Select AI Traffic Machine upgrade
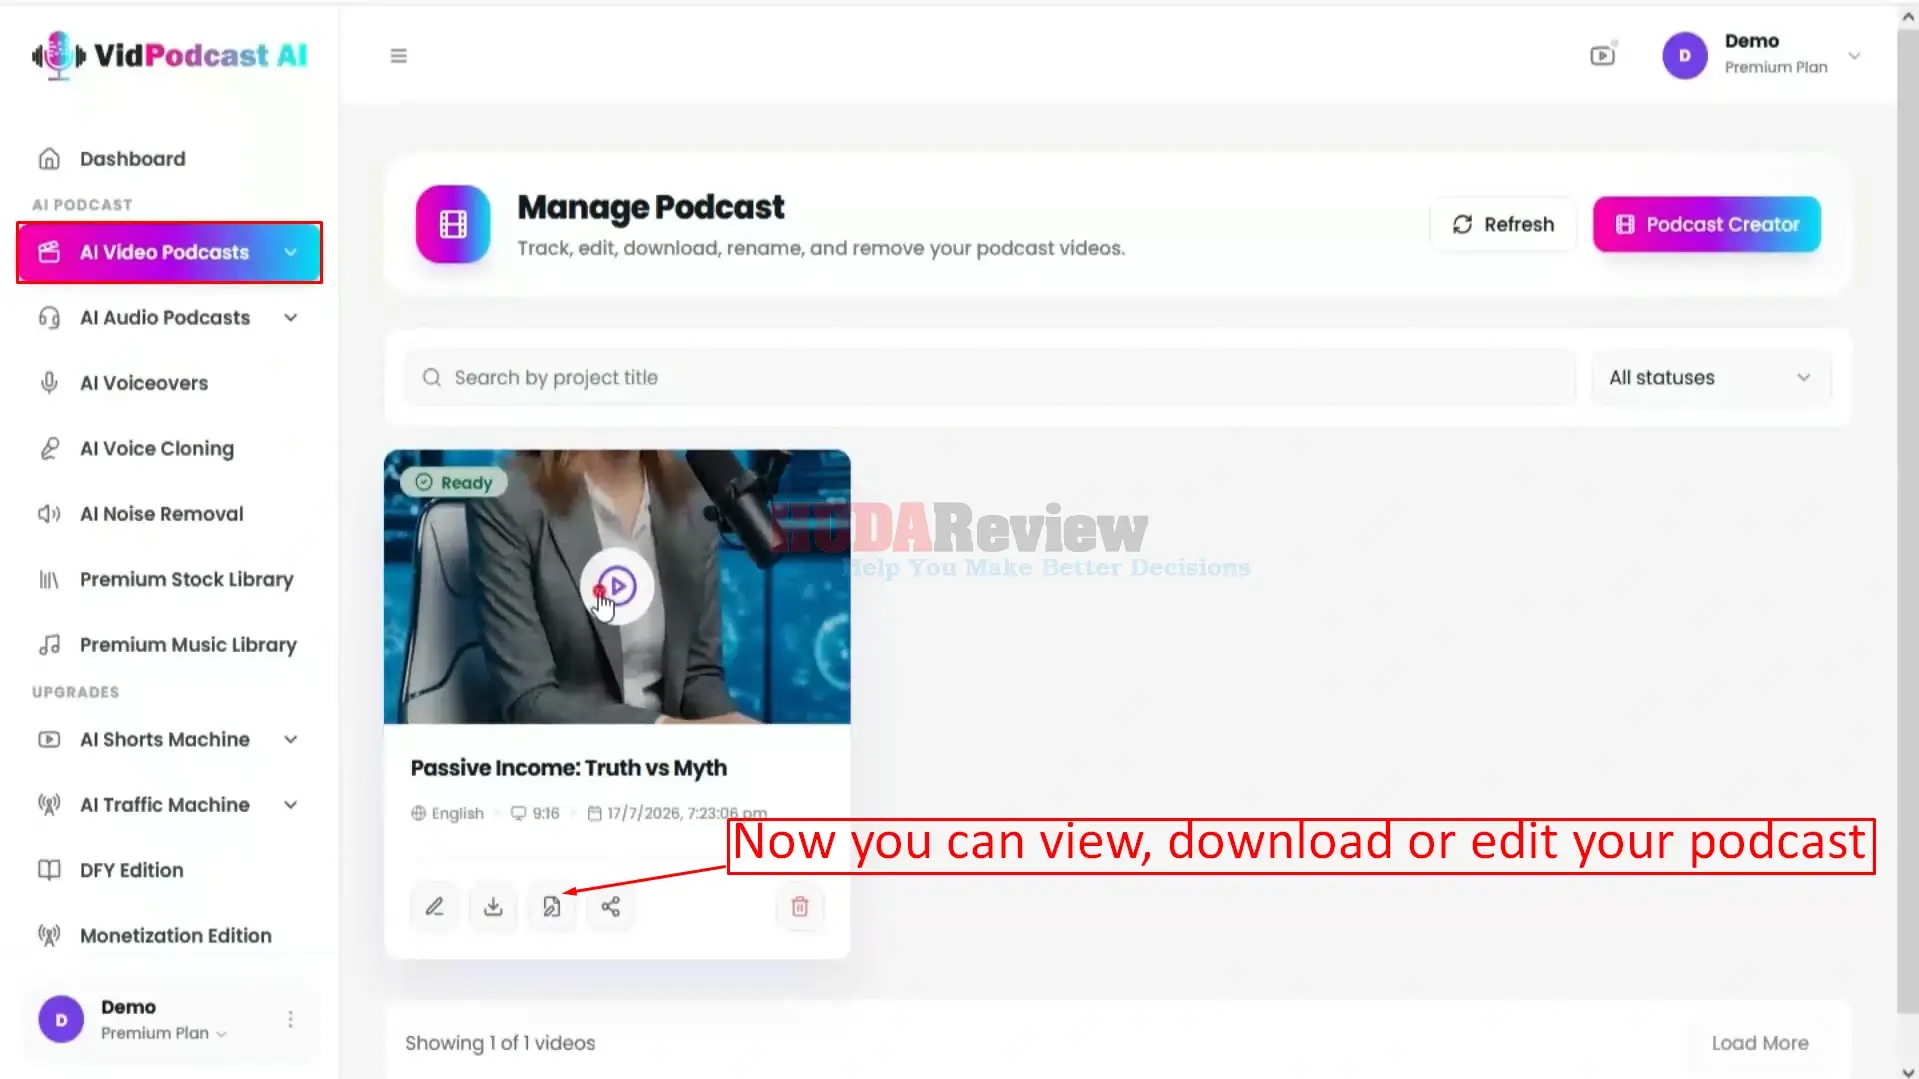The height and width of the screenshot is (1079, 1919). [x=165, y=805]
